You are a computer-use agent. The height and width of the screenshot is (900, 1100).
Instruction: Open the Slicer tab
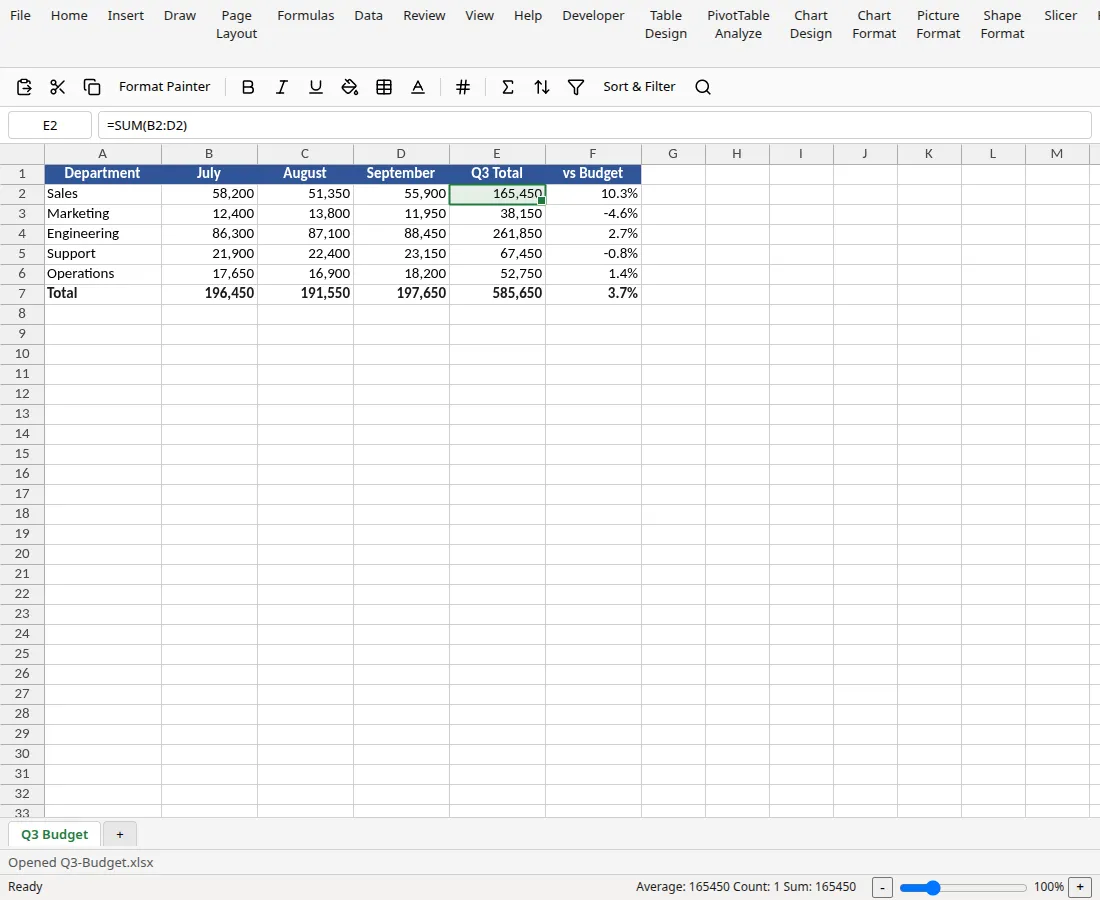1060,15
